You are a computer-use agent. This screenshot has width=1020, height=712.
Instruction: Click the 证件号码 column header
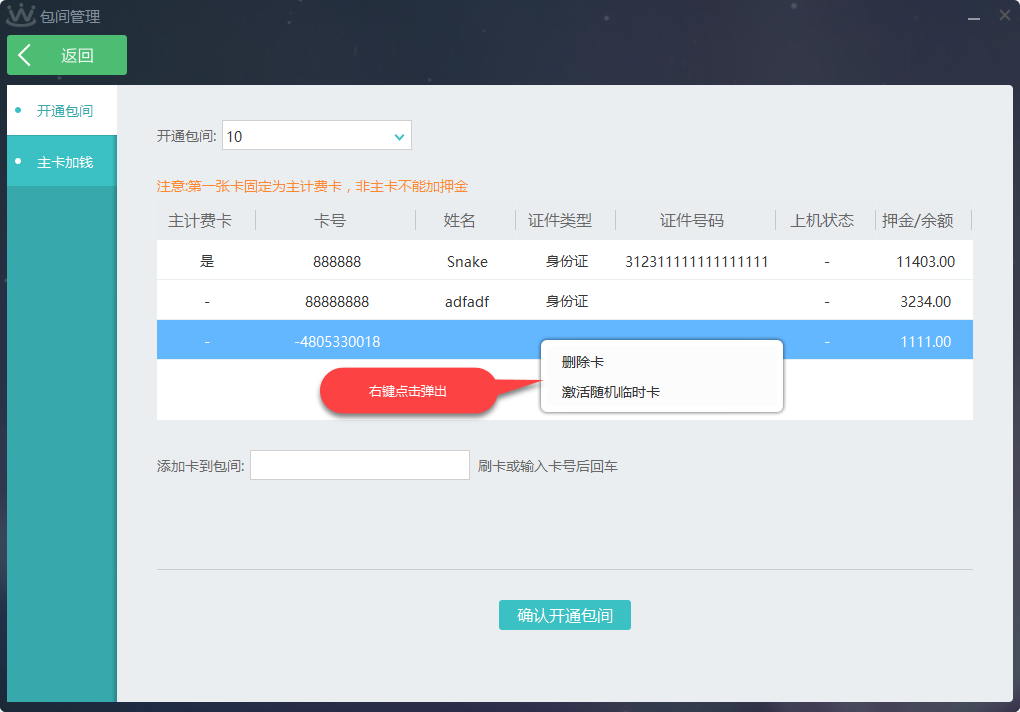pos(691,221)
